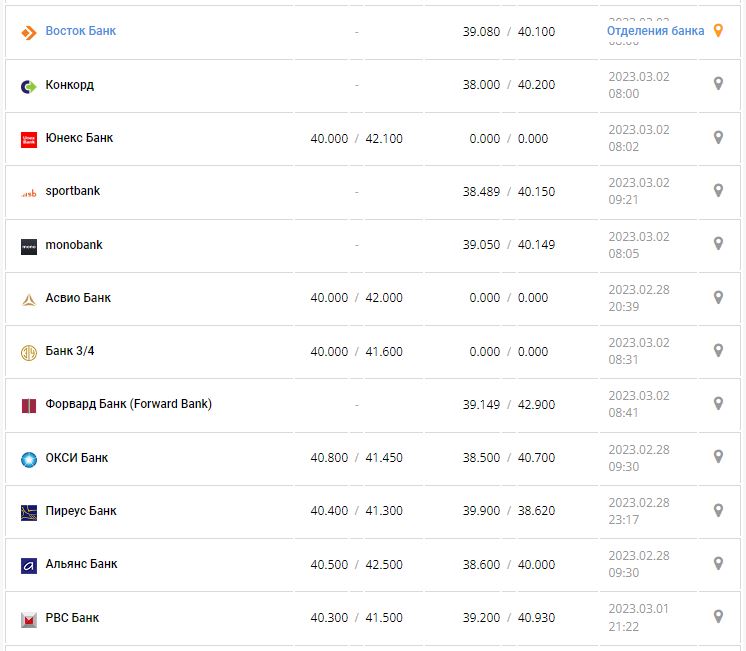Image resolution: width=746 pixels, height=651 pixels.
Task: Click the ОКСИ Банк location pin
Action: 717,456
